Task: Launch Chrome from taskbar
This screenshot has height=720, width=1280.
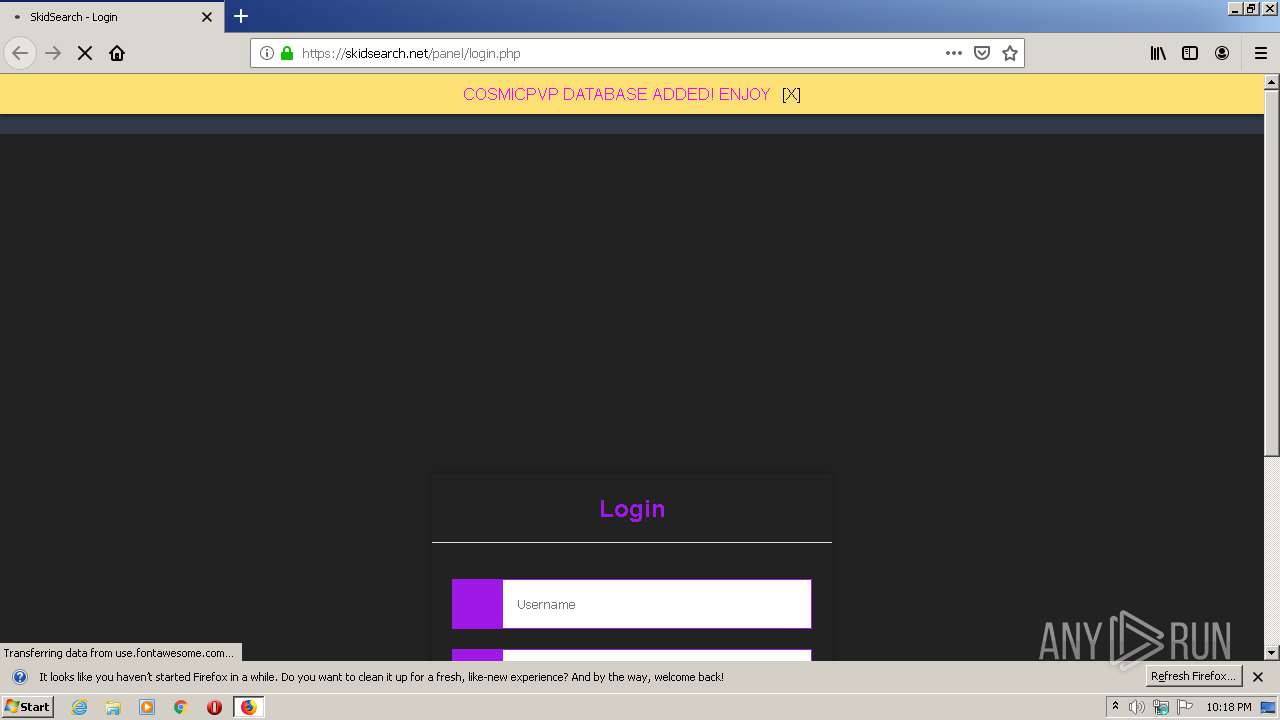Action: (181, 707)
